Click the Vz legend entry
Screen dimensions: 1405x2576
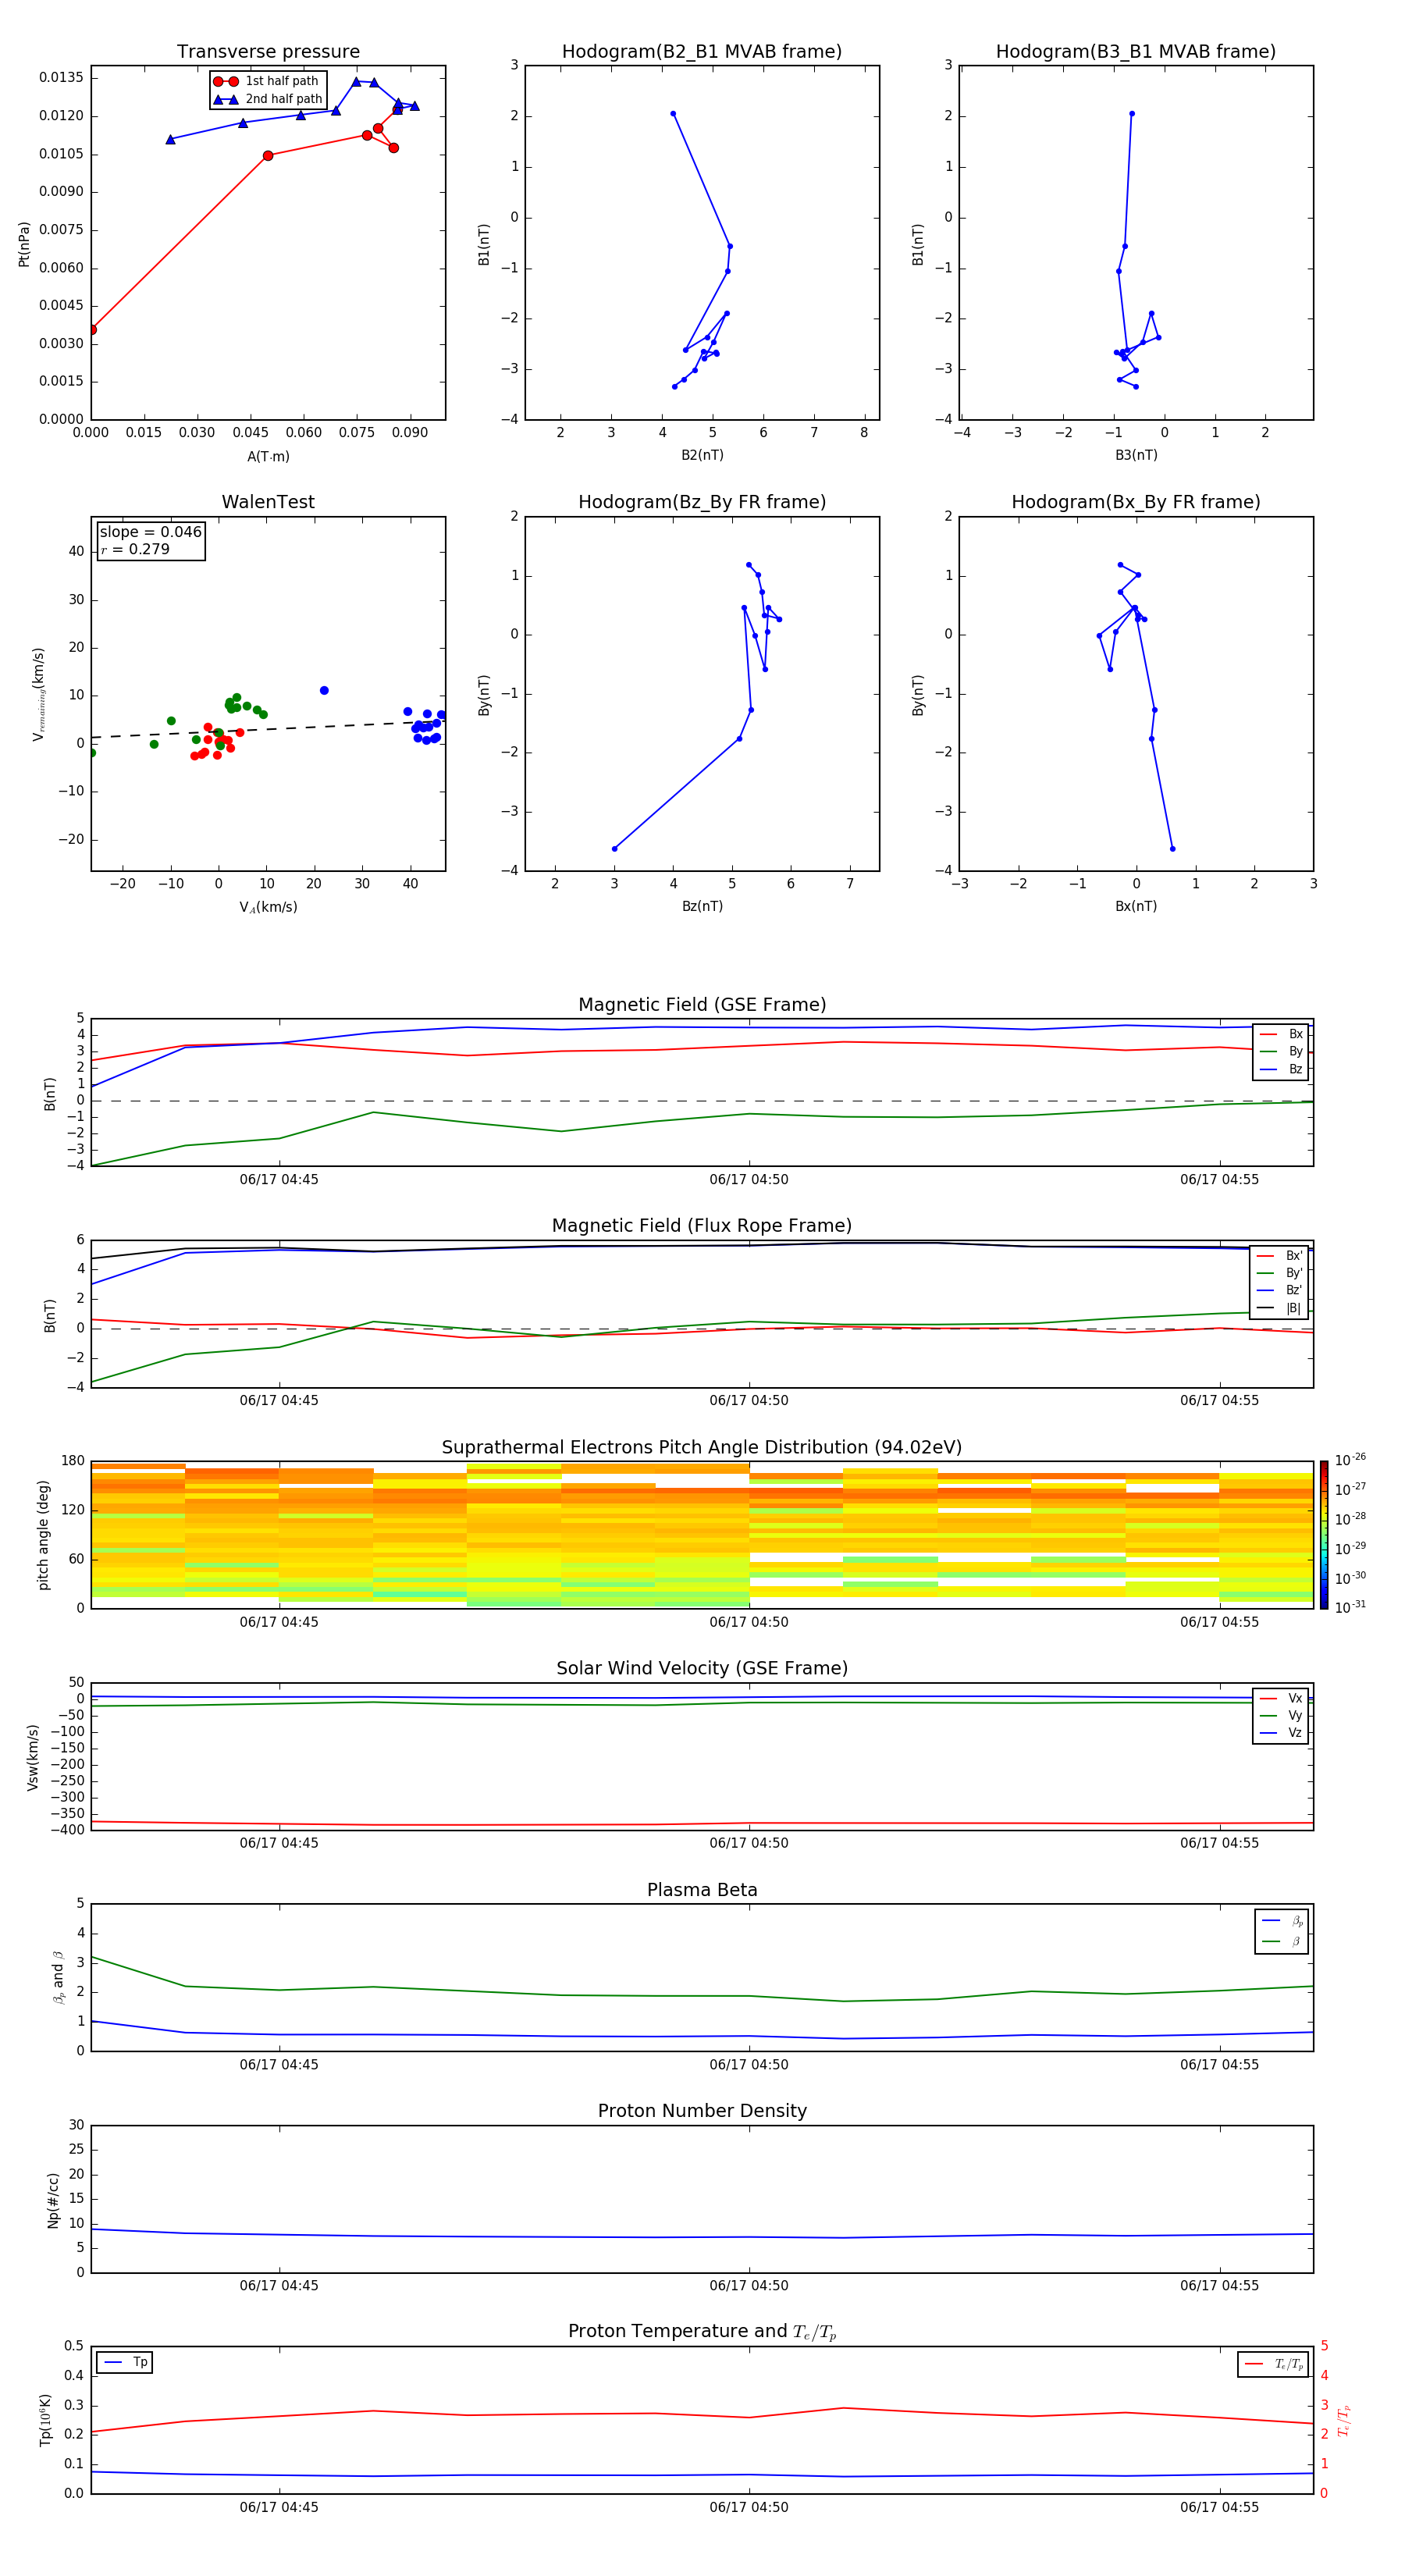pos(1282,1732)
